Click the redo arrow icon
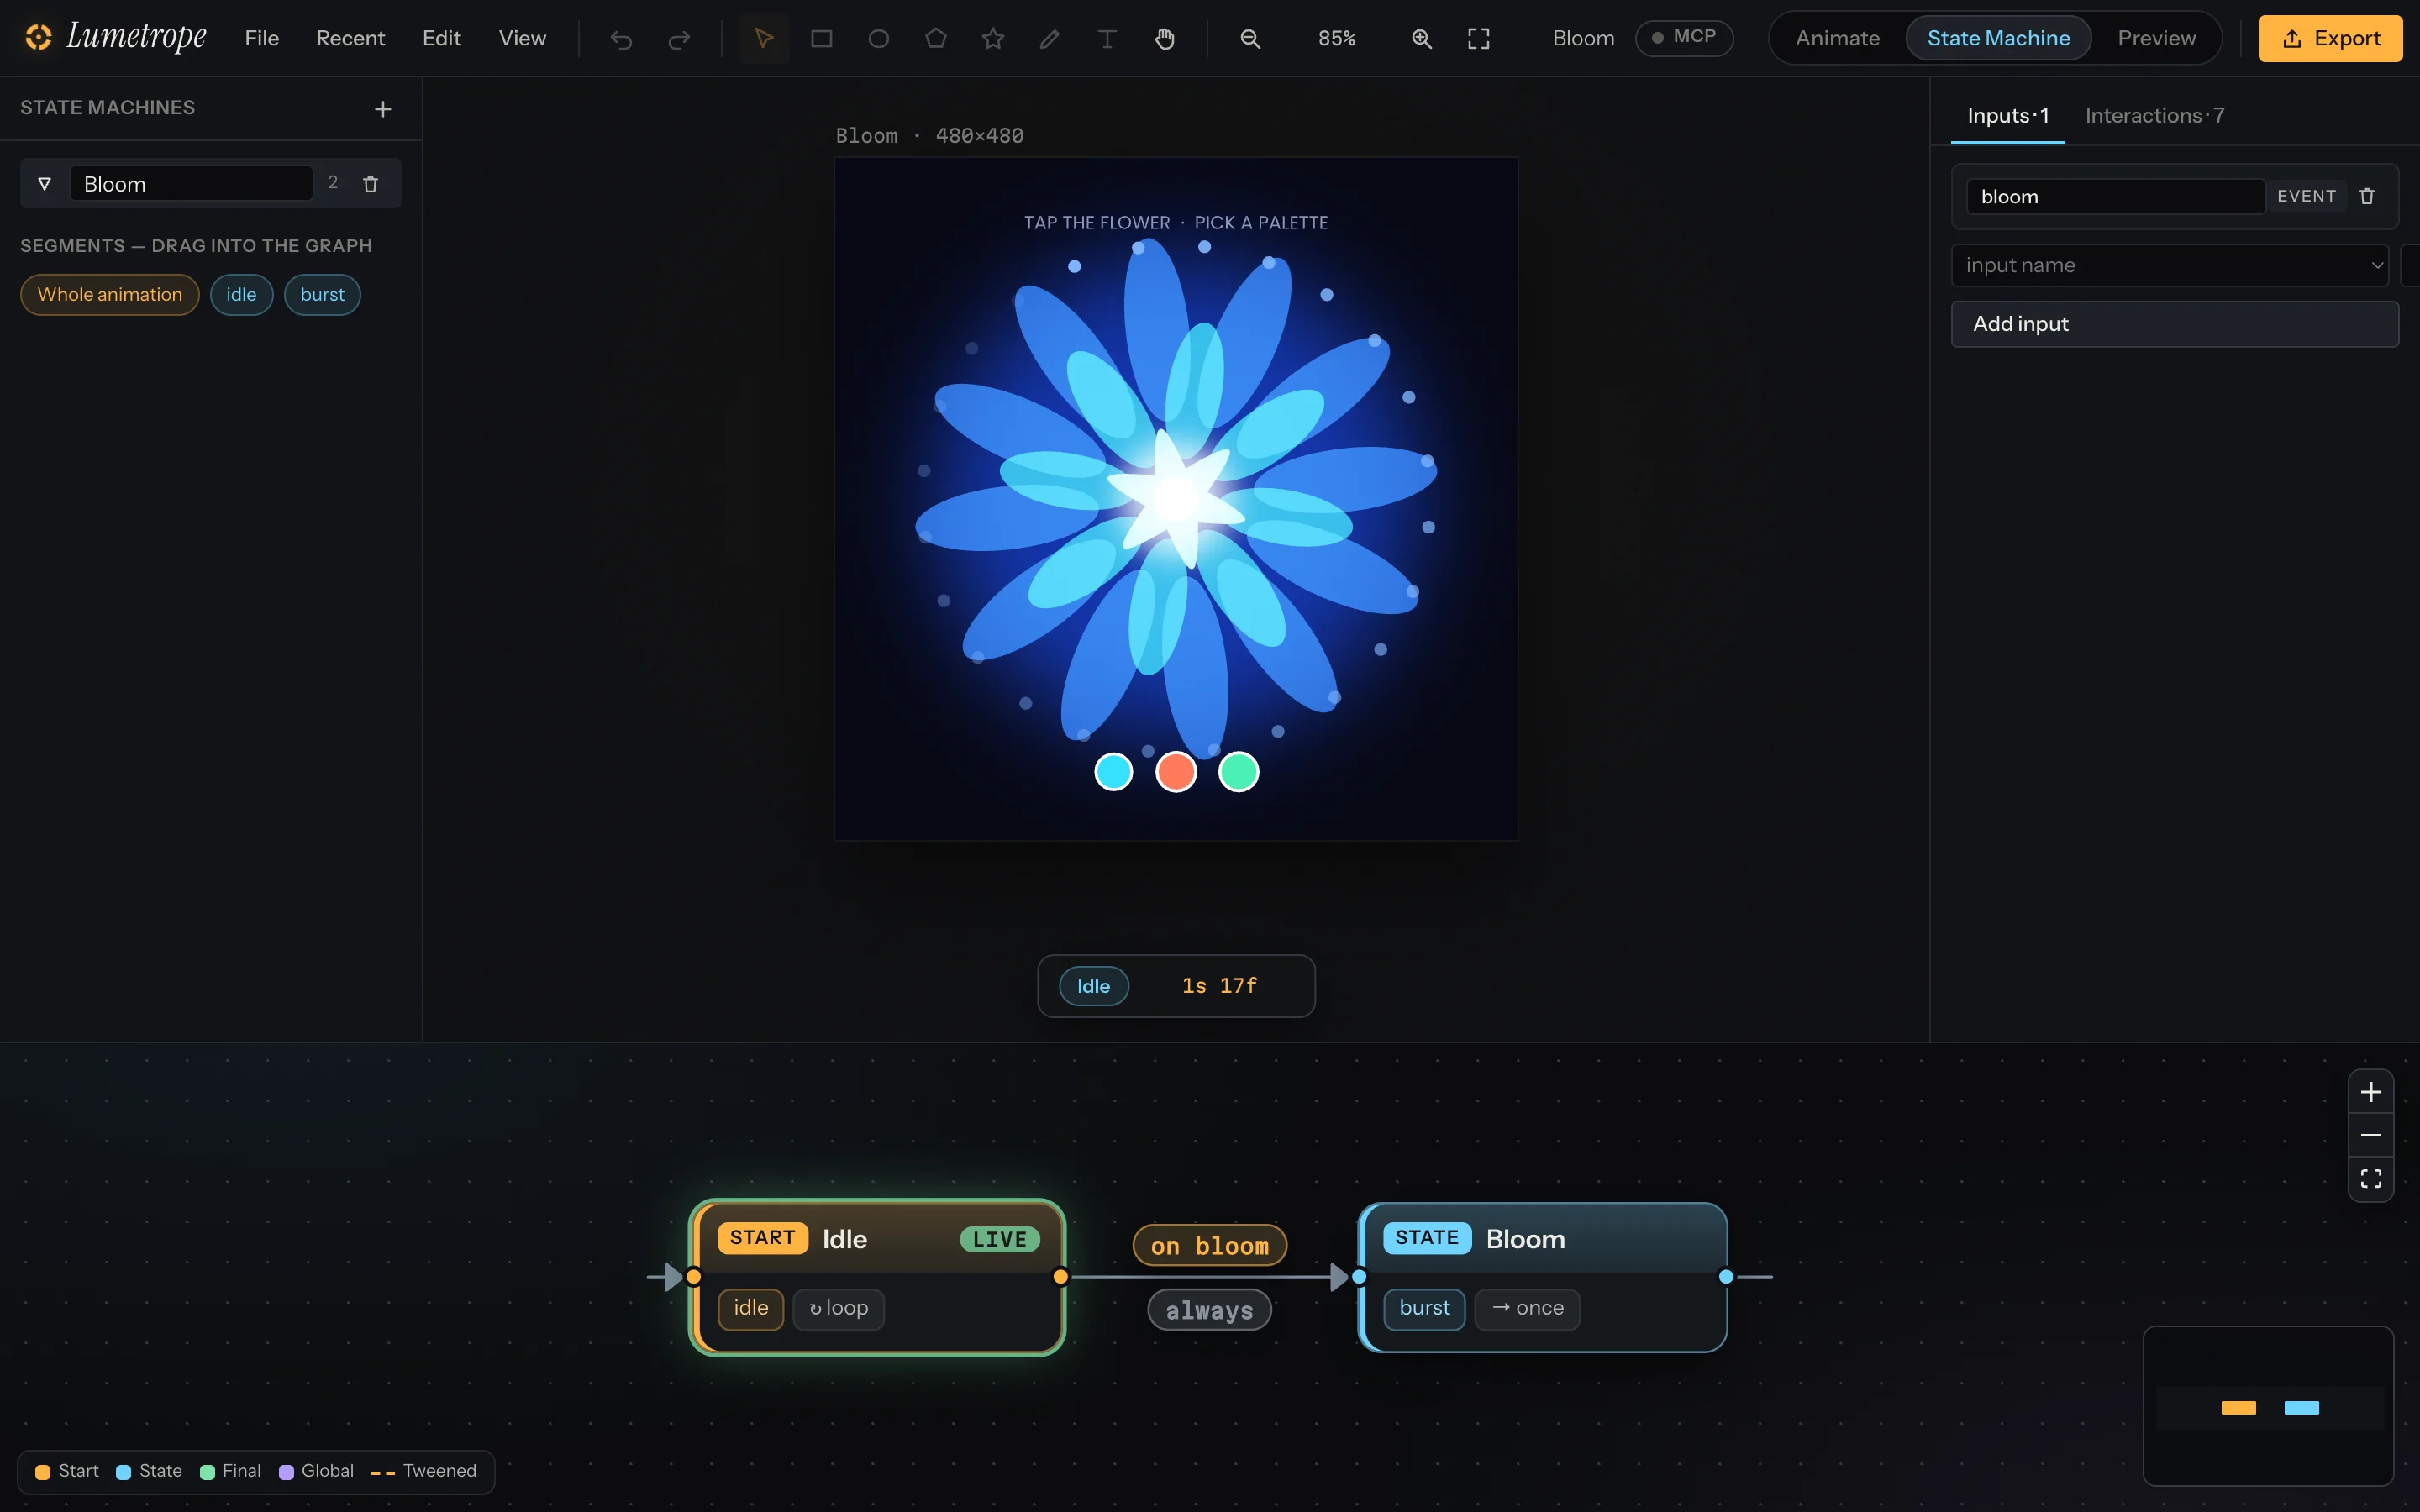This screenshot has height=1512, width=2420. coord(679,39)
